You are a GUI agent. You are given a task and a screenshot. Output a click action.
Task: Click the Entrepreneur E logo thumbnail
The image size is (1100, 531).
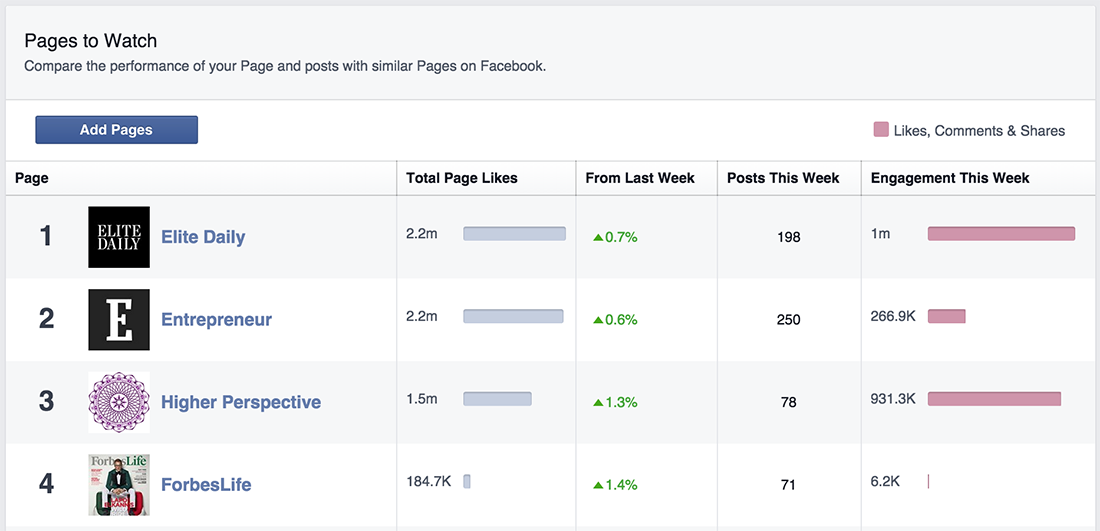tap(119, 319)
